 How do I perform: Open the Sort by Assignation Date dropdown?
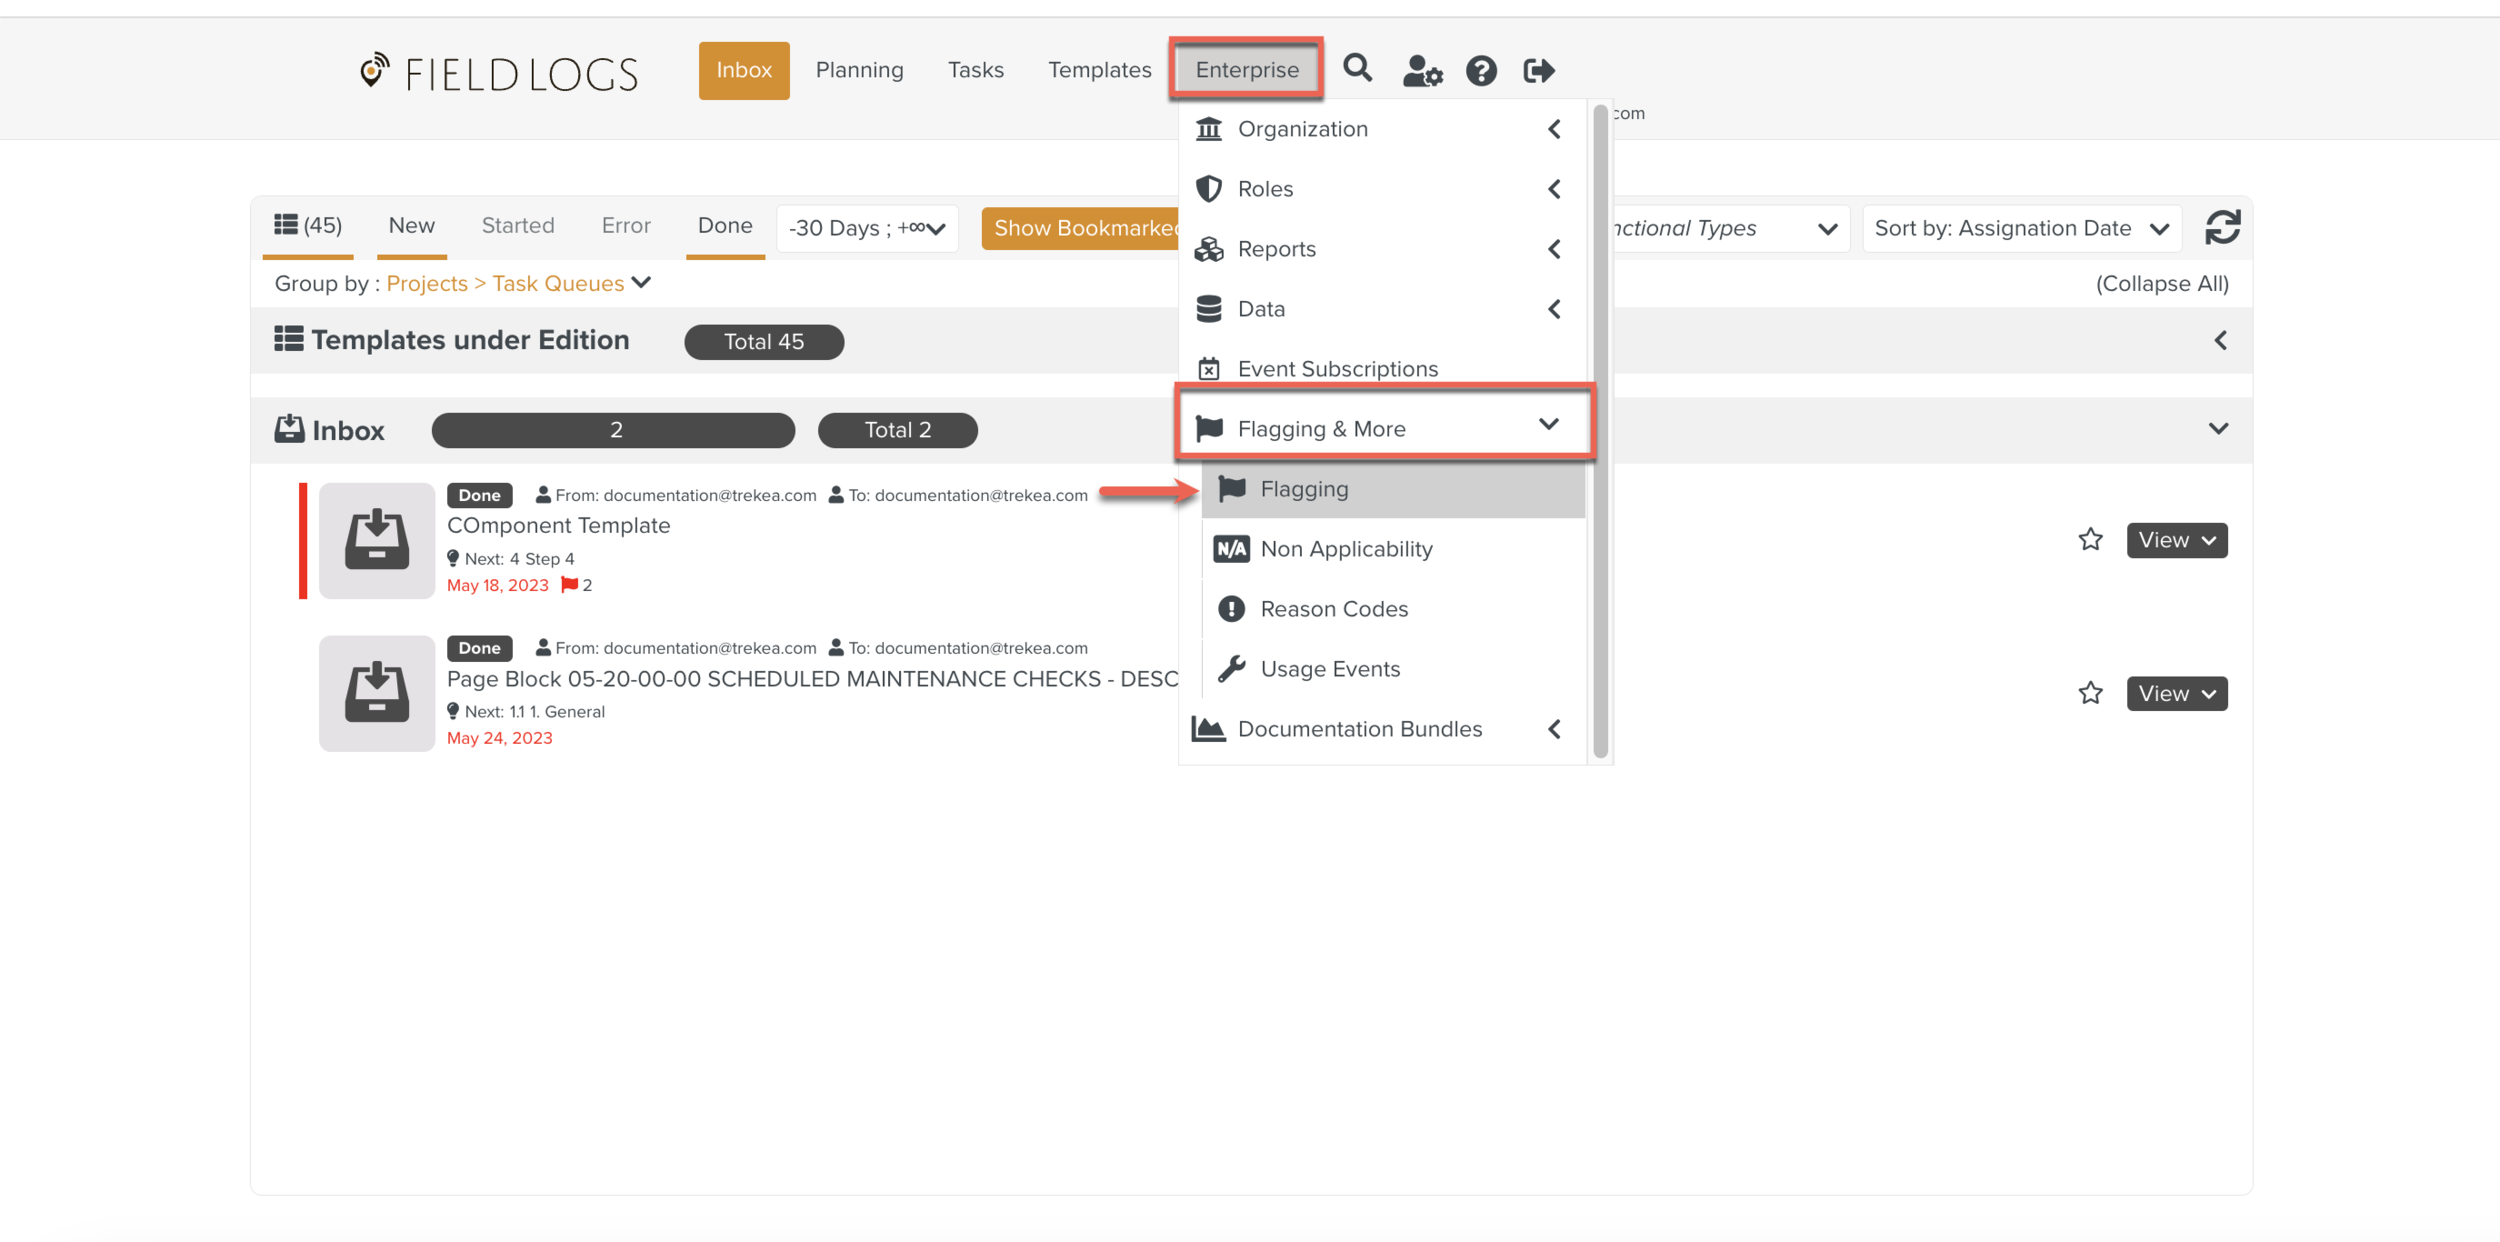tap(2021, 228)
